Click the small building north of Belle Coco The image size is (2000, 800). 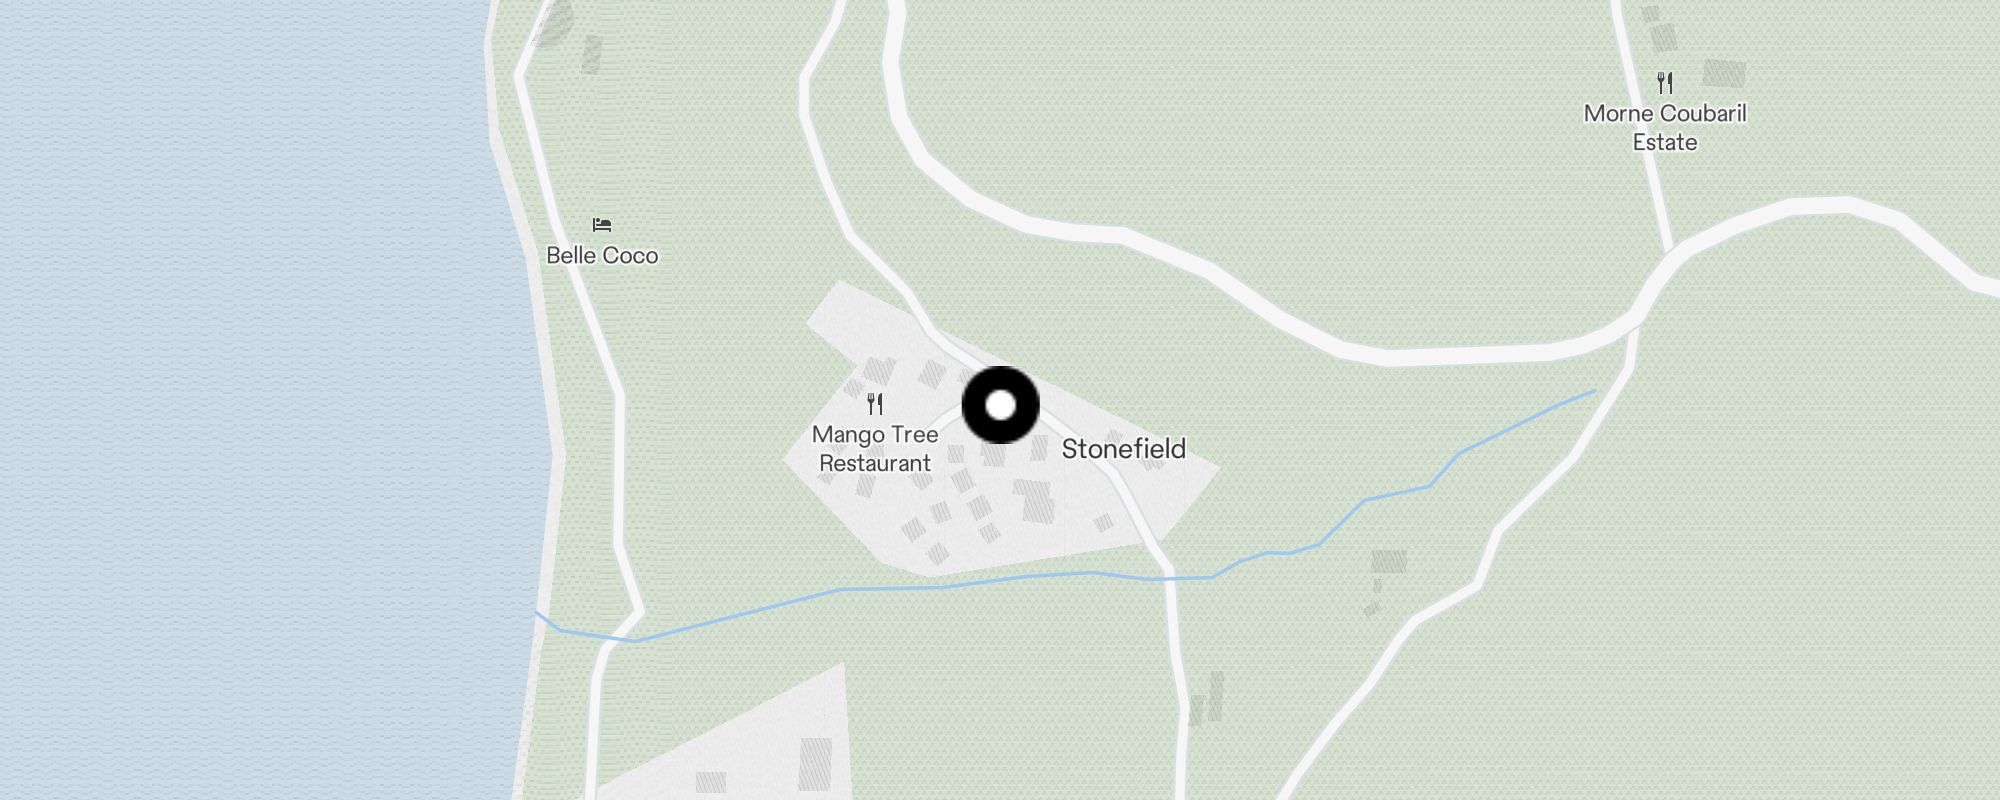[592, 54]
